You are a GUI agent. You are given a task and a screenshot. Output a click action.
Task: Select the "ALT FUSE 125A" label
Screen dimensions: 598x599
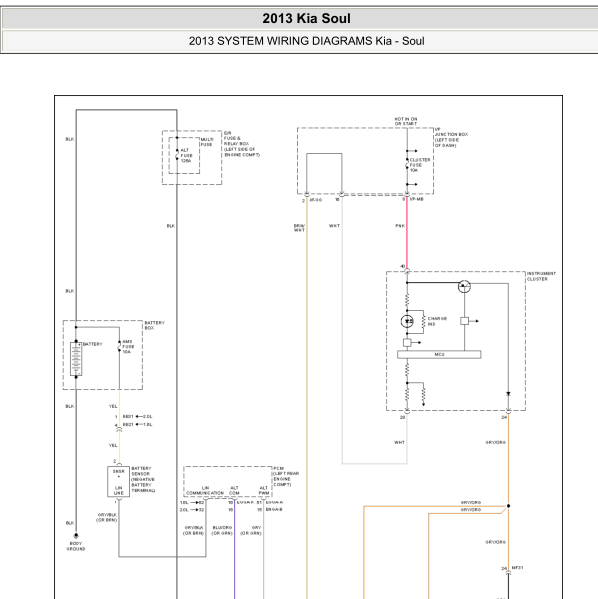[x=186, y=155]
